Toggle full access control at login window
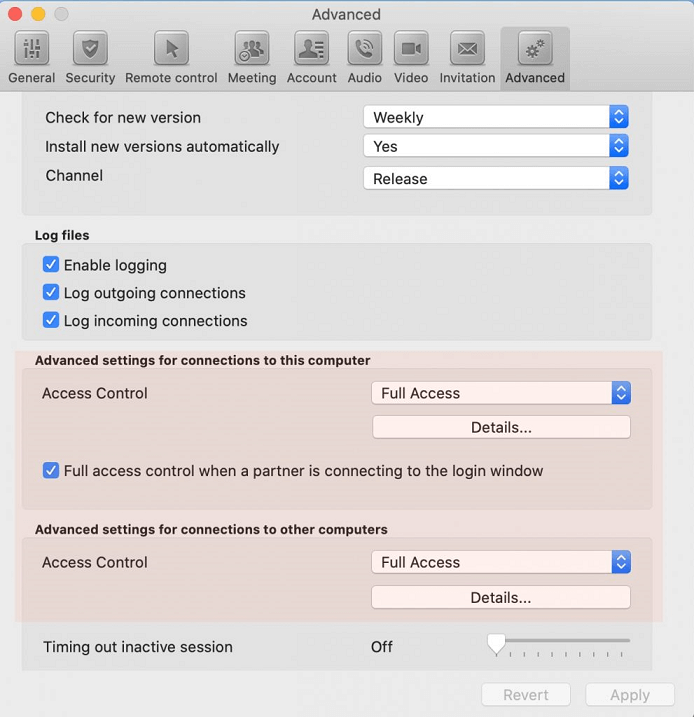Screen dimensions: 694x717 (51, 470)
